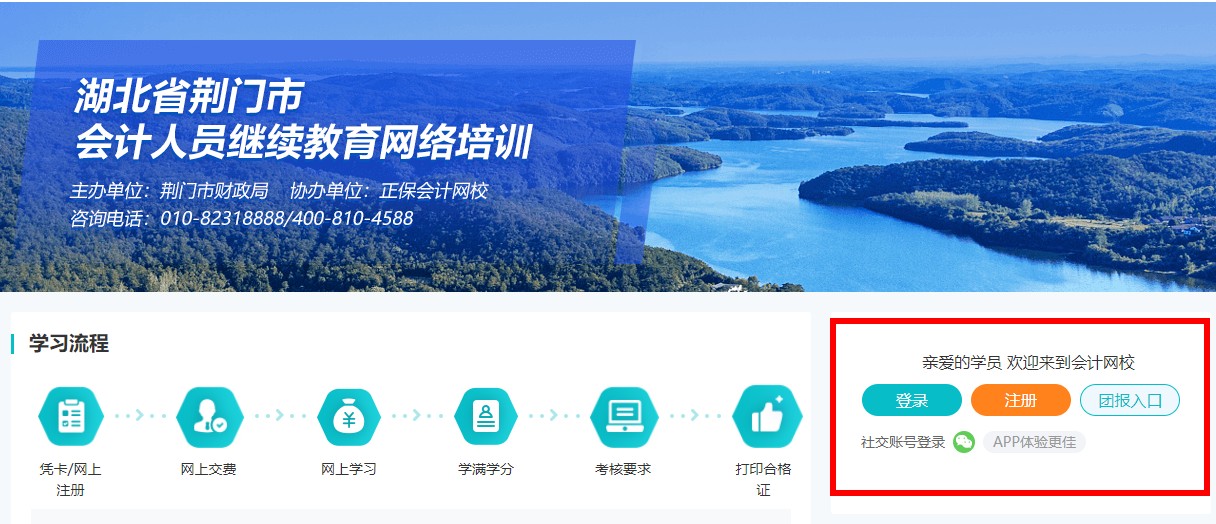Click the teal 登录 button
The height and width of the screenshot is (524, 1216).
pyautogui.click(x=912, y=401)
